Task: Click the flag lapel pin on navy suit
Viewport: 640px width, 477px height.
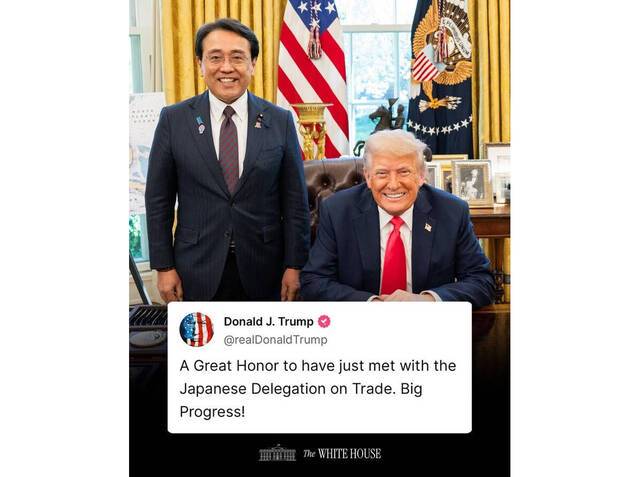Action: (427, 227)
